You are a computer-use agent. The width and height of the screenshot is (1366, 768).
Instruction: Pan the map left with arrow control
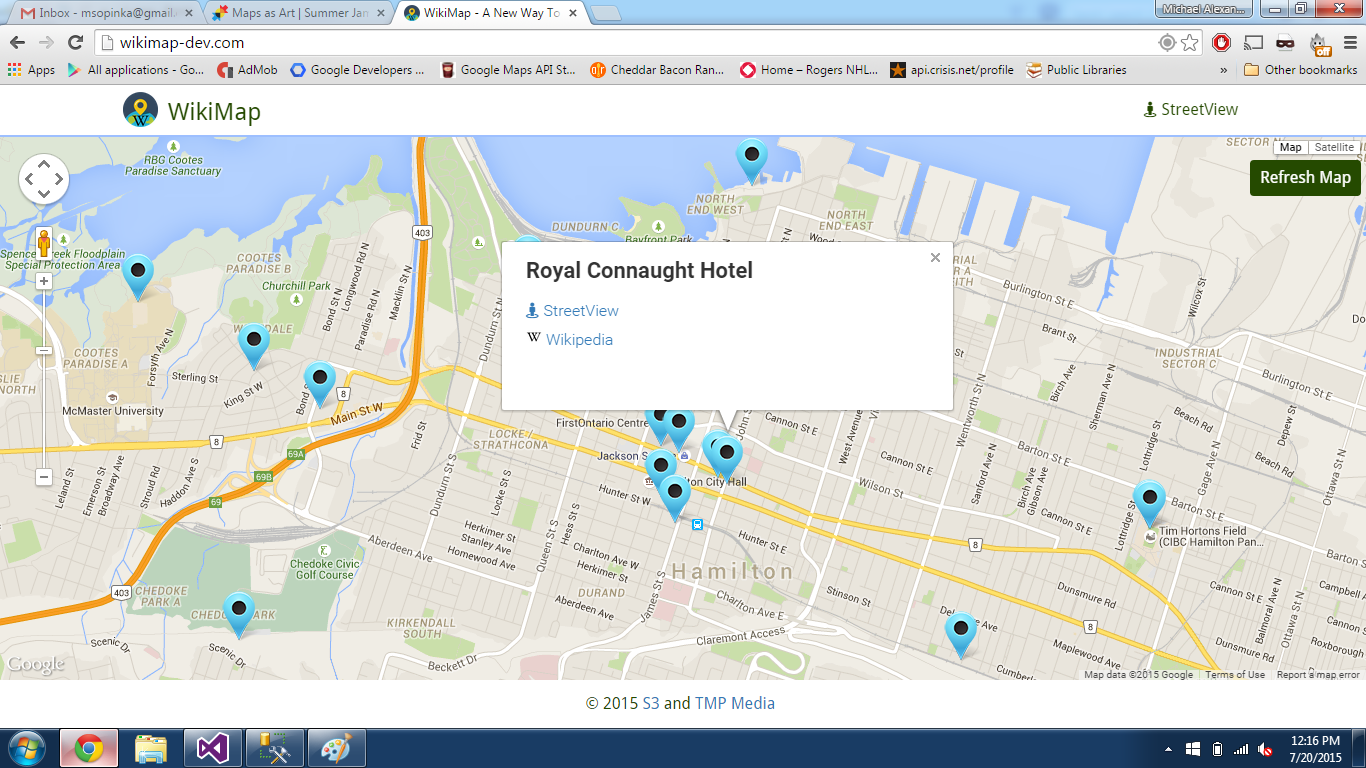29,180
